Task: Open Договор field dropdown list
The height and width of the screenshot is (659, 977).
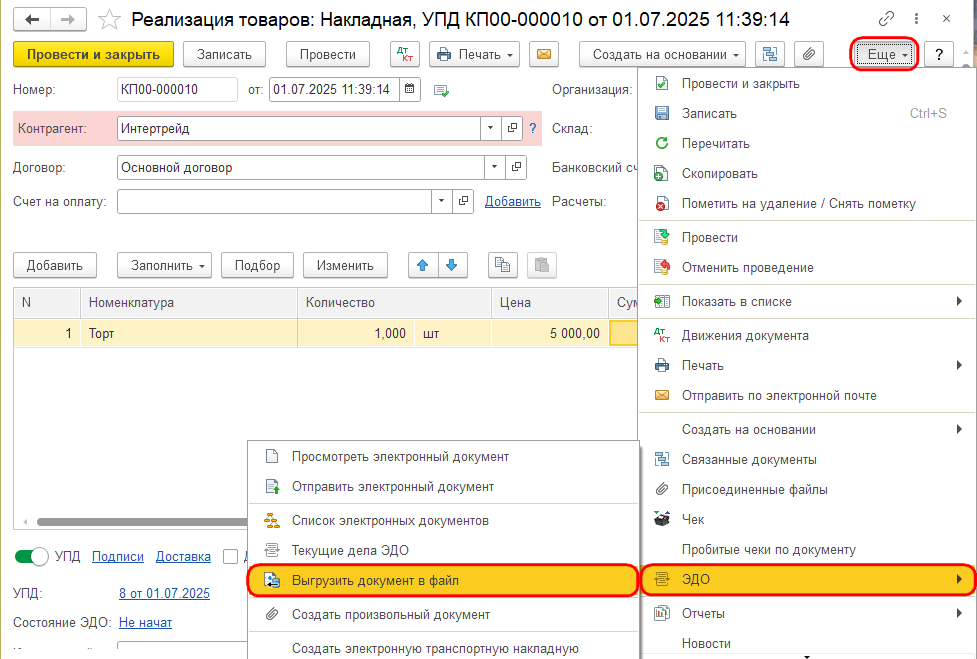Action: tap(494, 167)
